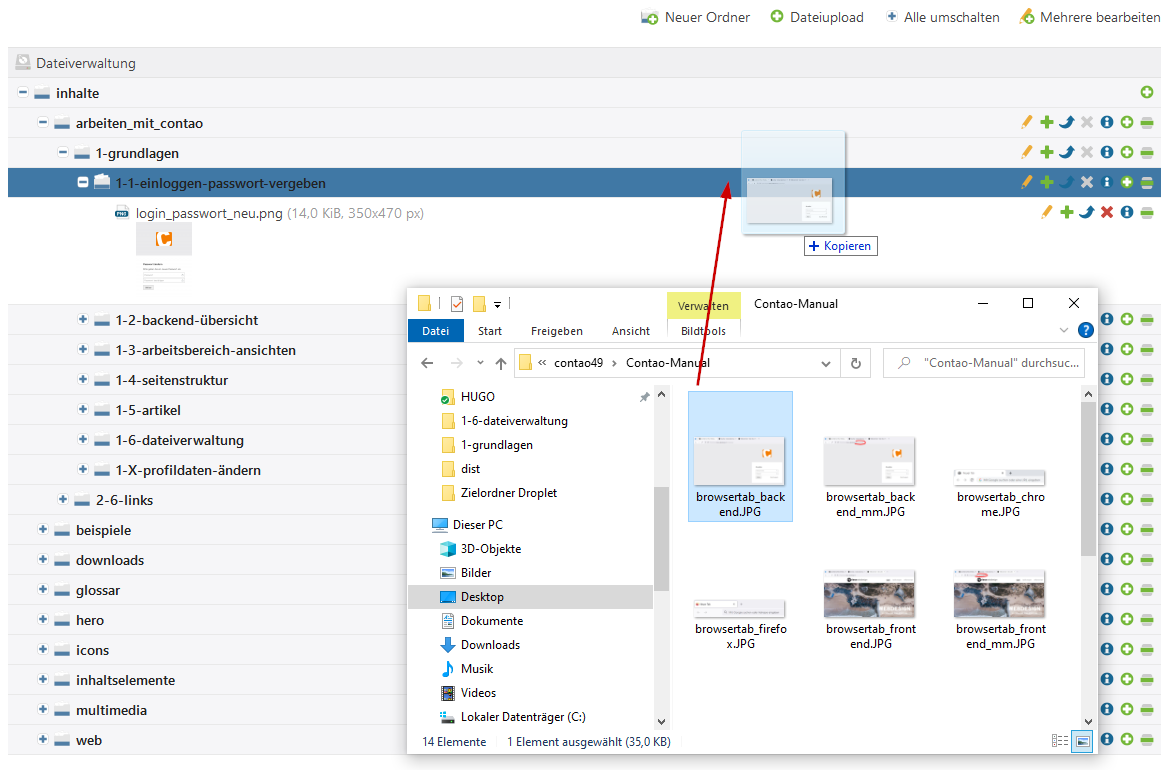Image resolution: width=1174 pixels, height=770 pixels.
Task: Click the Dateiupload link
Action: [x=817, y=17]
